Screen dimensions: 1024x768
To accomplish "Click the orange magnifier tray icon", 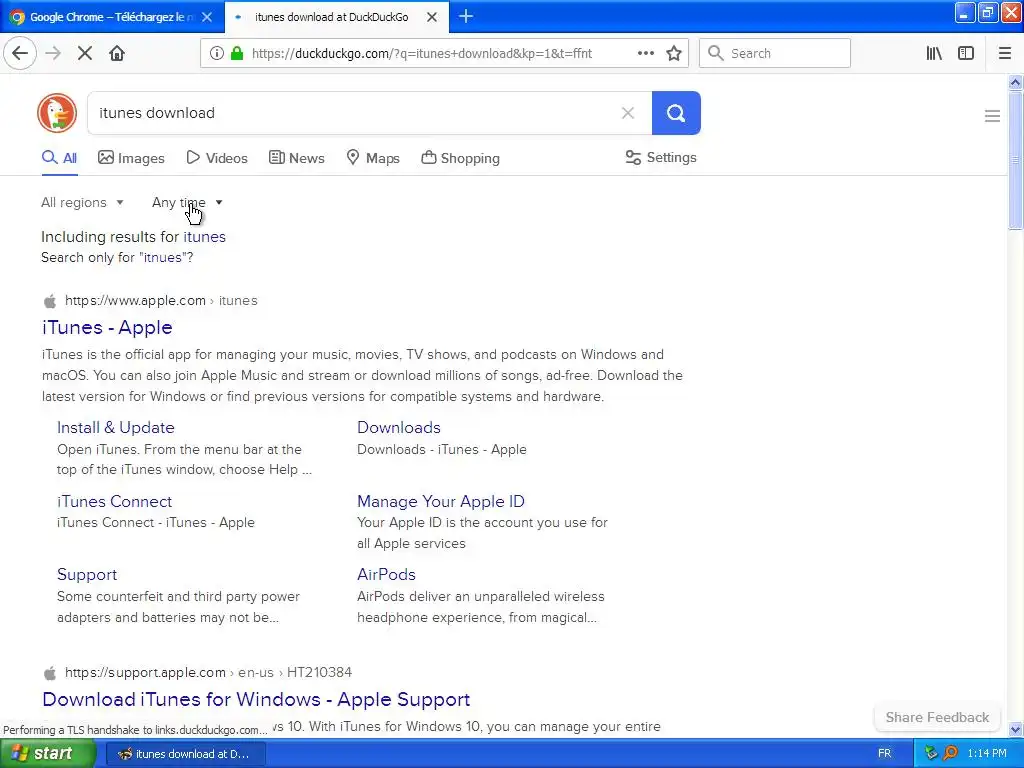I will [950, 753].
